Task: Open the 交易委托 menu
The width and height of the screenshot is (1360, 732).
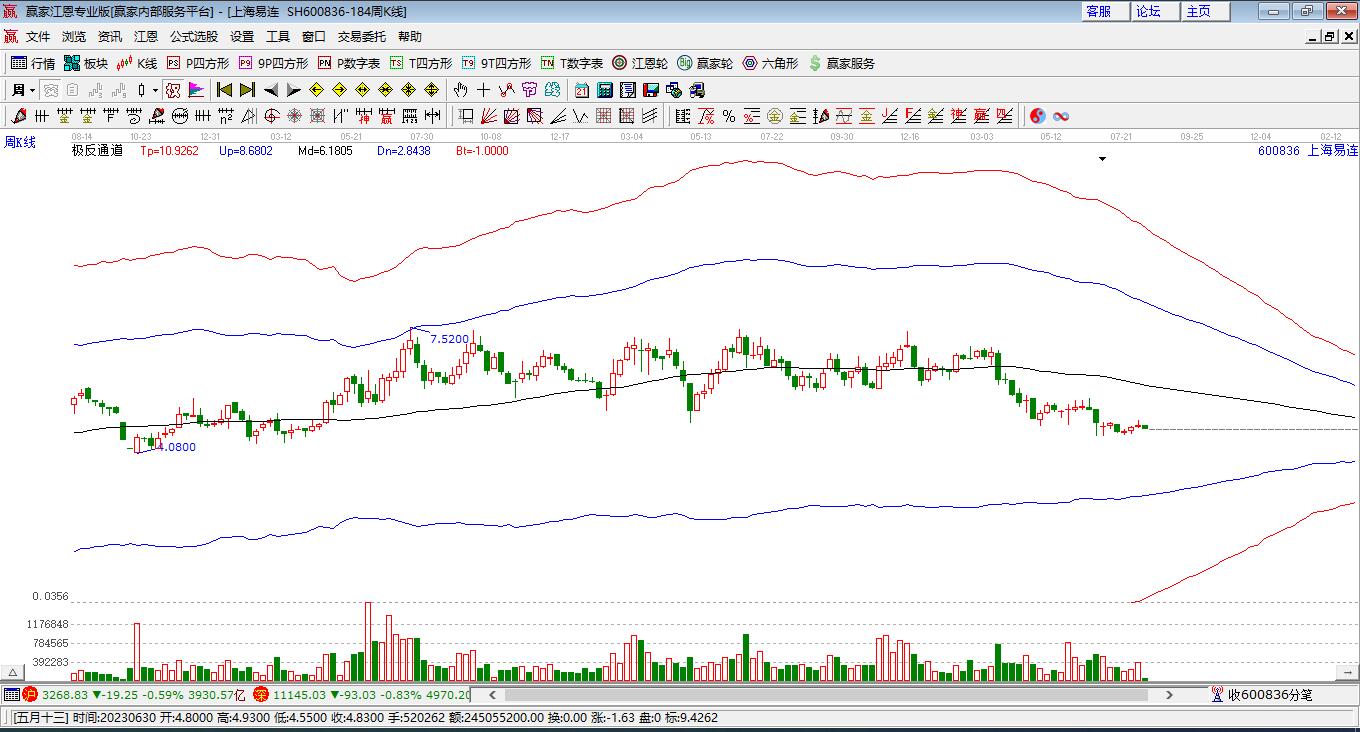Action: point(361,36)
